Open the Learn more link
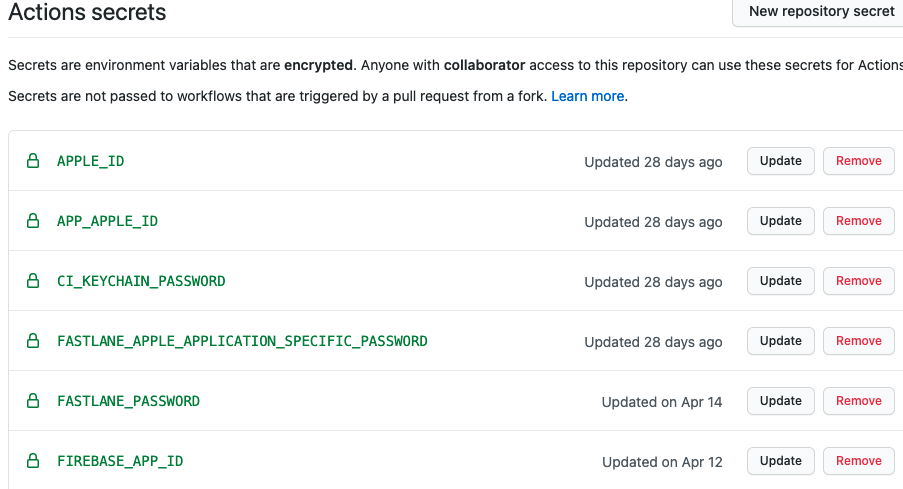 click(587, 96)
